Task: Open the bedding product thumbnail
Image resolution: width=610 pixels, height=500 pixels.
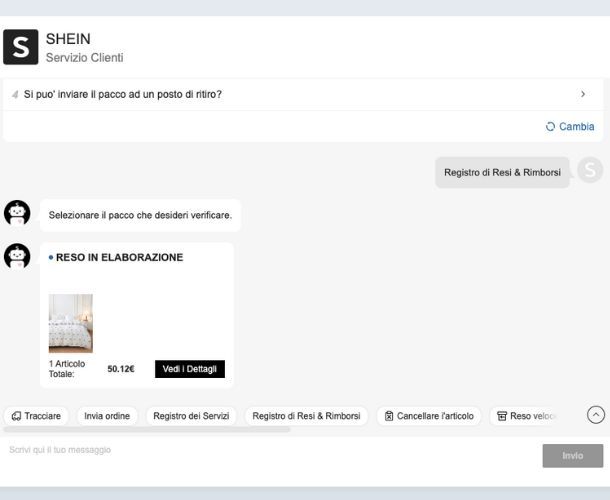Action: (71, 323)
